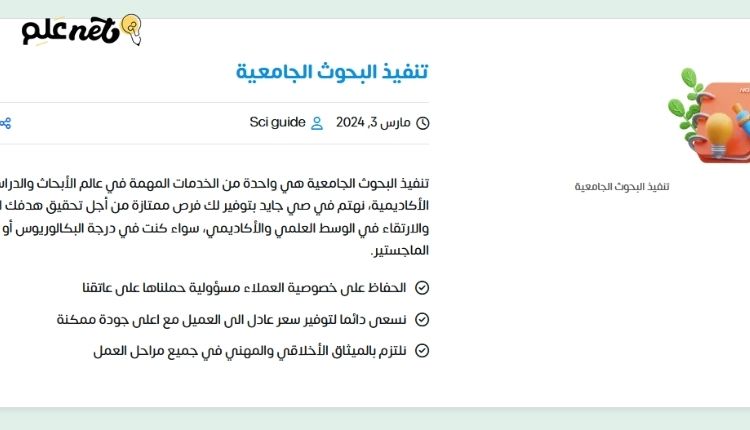750x430 pixels.
Task: Click the check icon beside the ethics charter line
Action: pos(422,350)
